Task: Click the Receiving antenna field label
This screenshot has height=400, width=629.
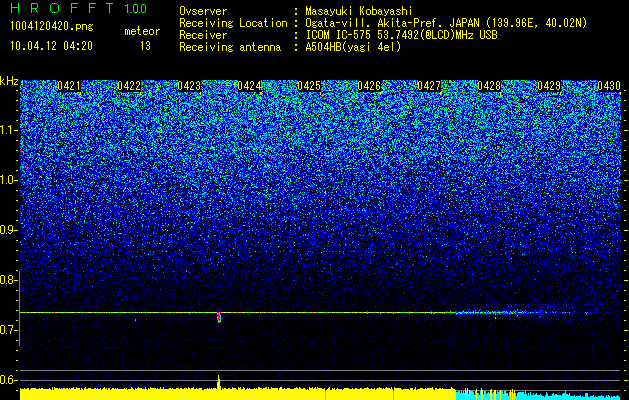Action: (x=230, y=47)
